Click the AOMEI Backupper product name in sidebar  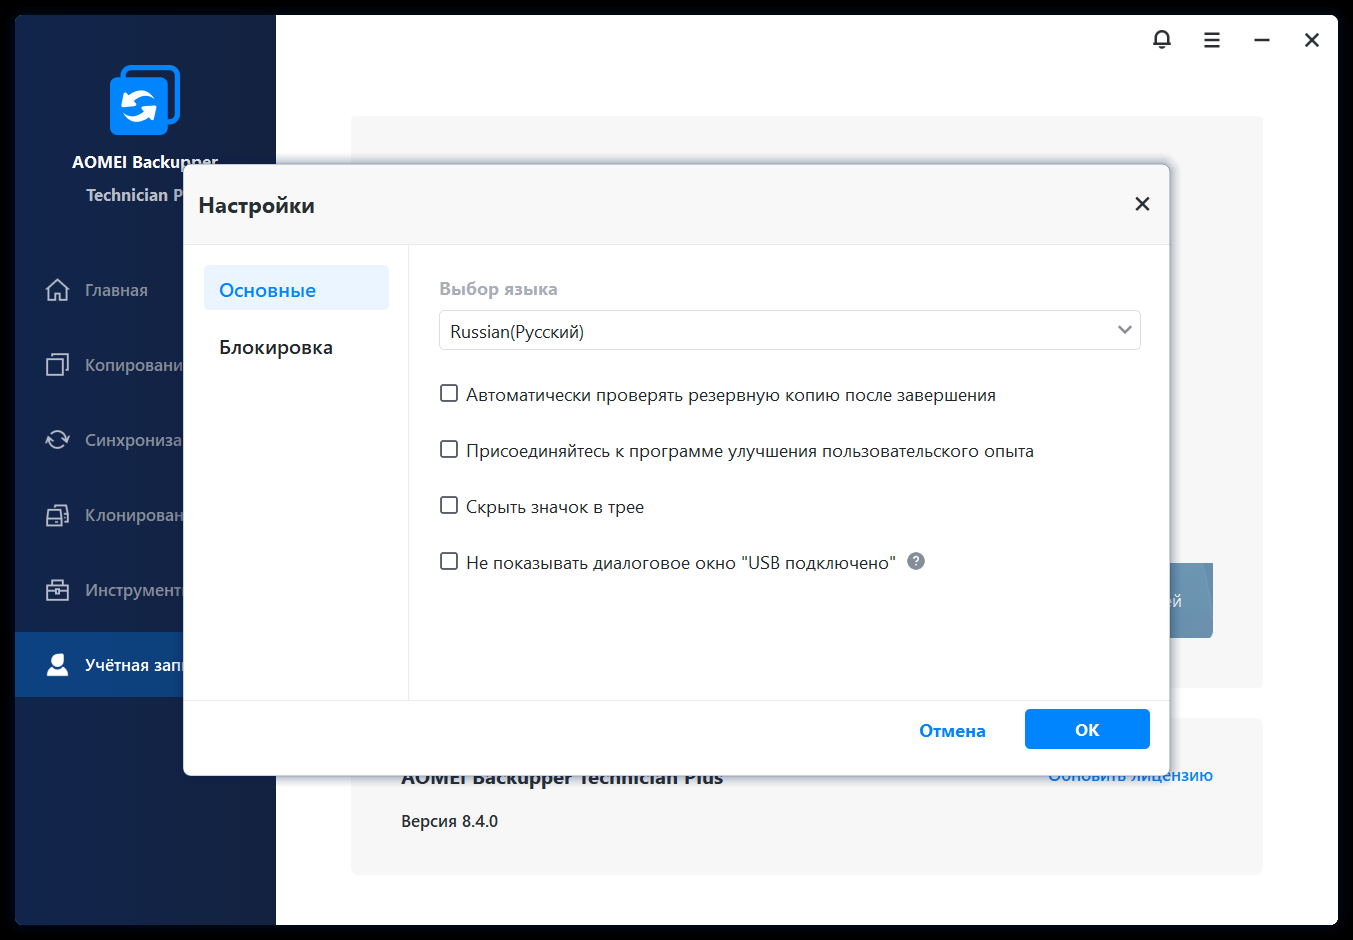tap(145, 162)
